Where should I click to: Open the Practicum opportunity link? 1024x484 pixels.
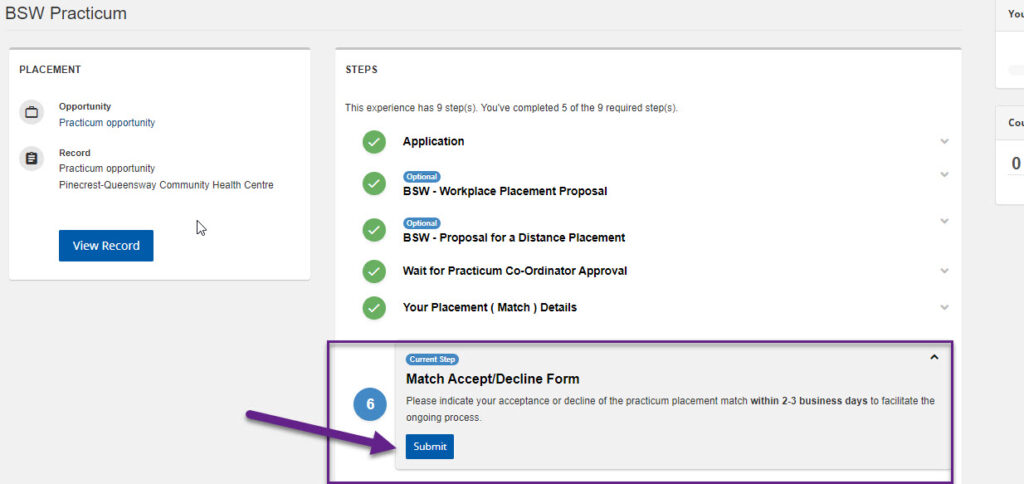click(x=107, y=123)
